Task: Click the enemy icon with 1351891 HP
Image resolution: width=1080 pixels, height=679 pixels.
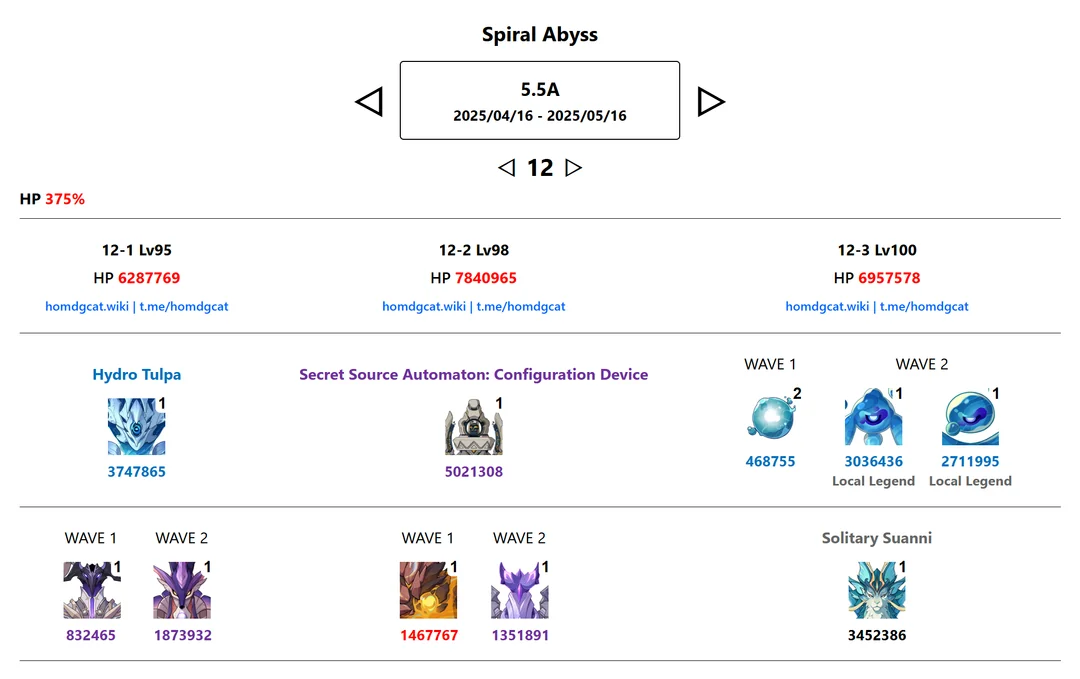Action: tap(520, 590)
